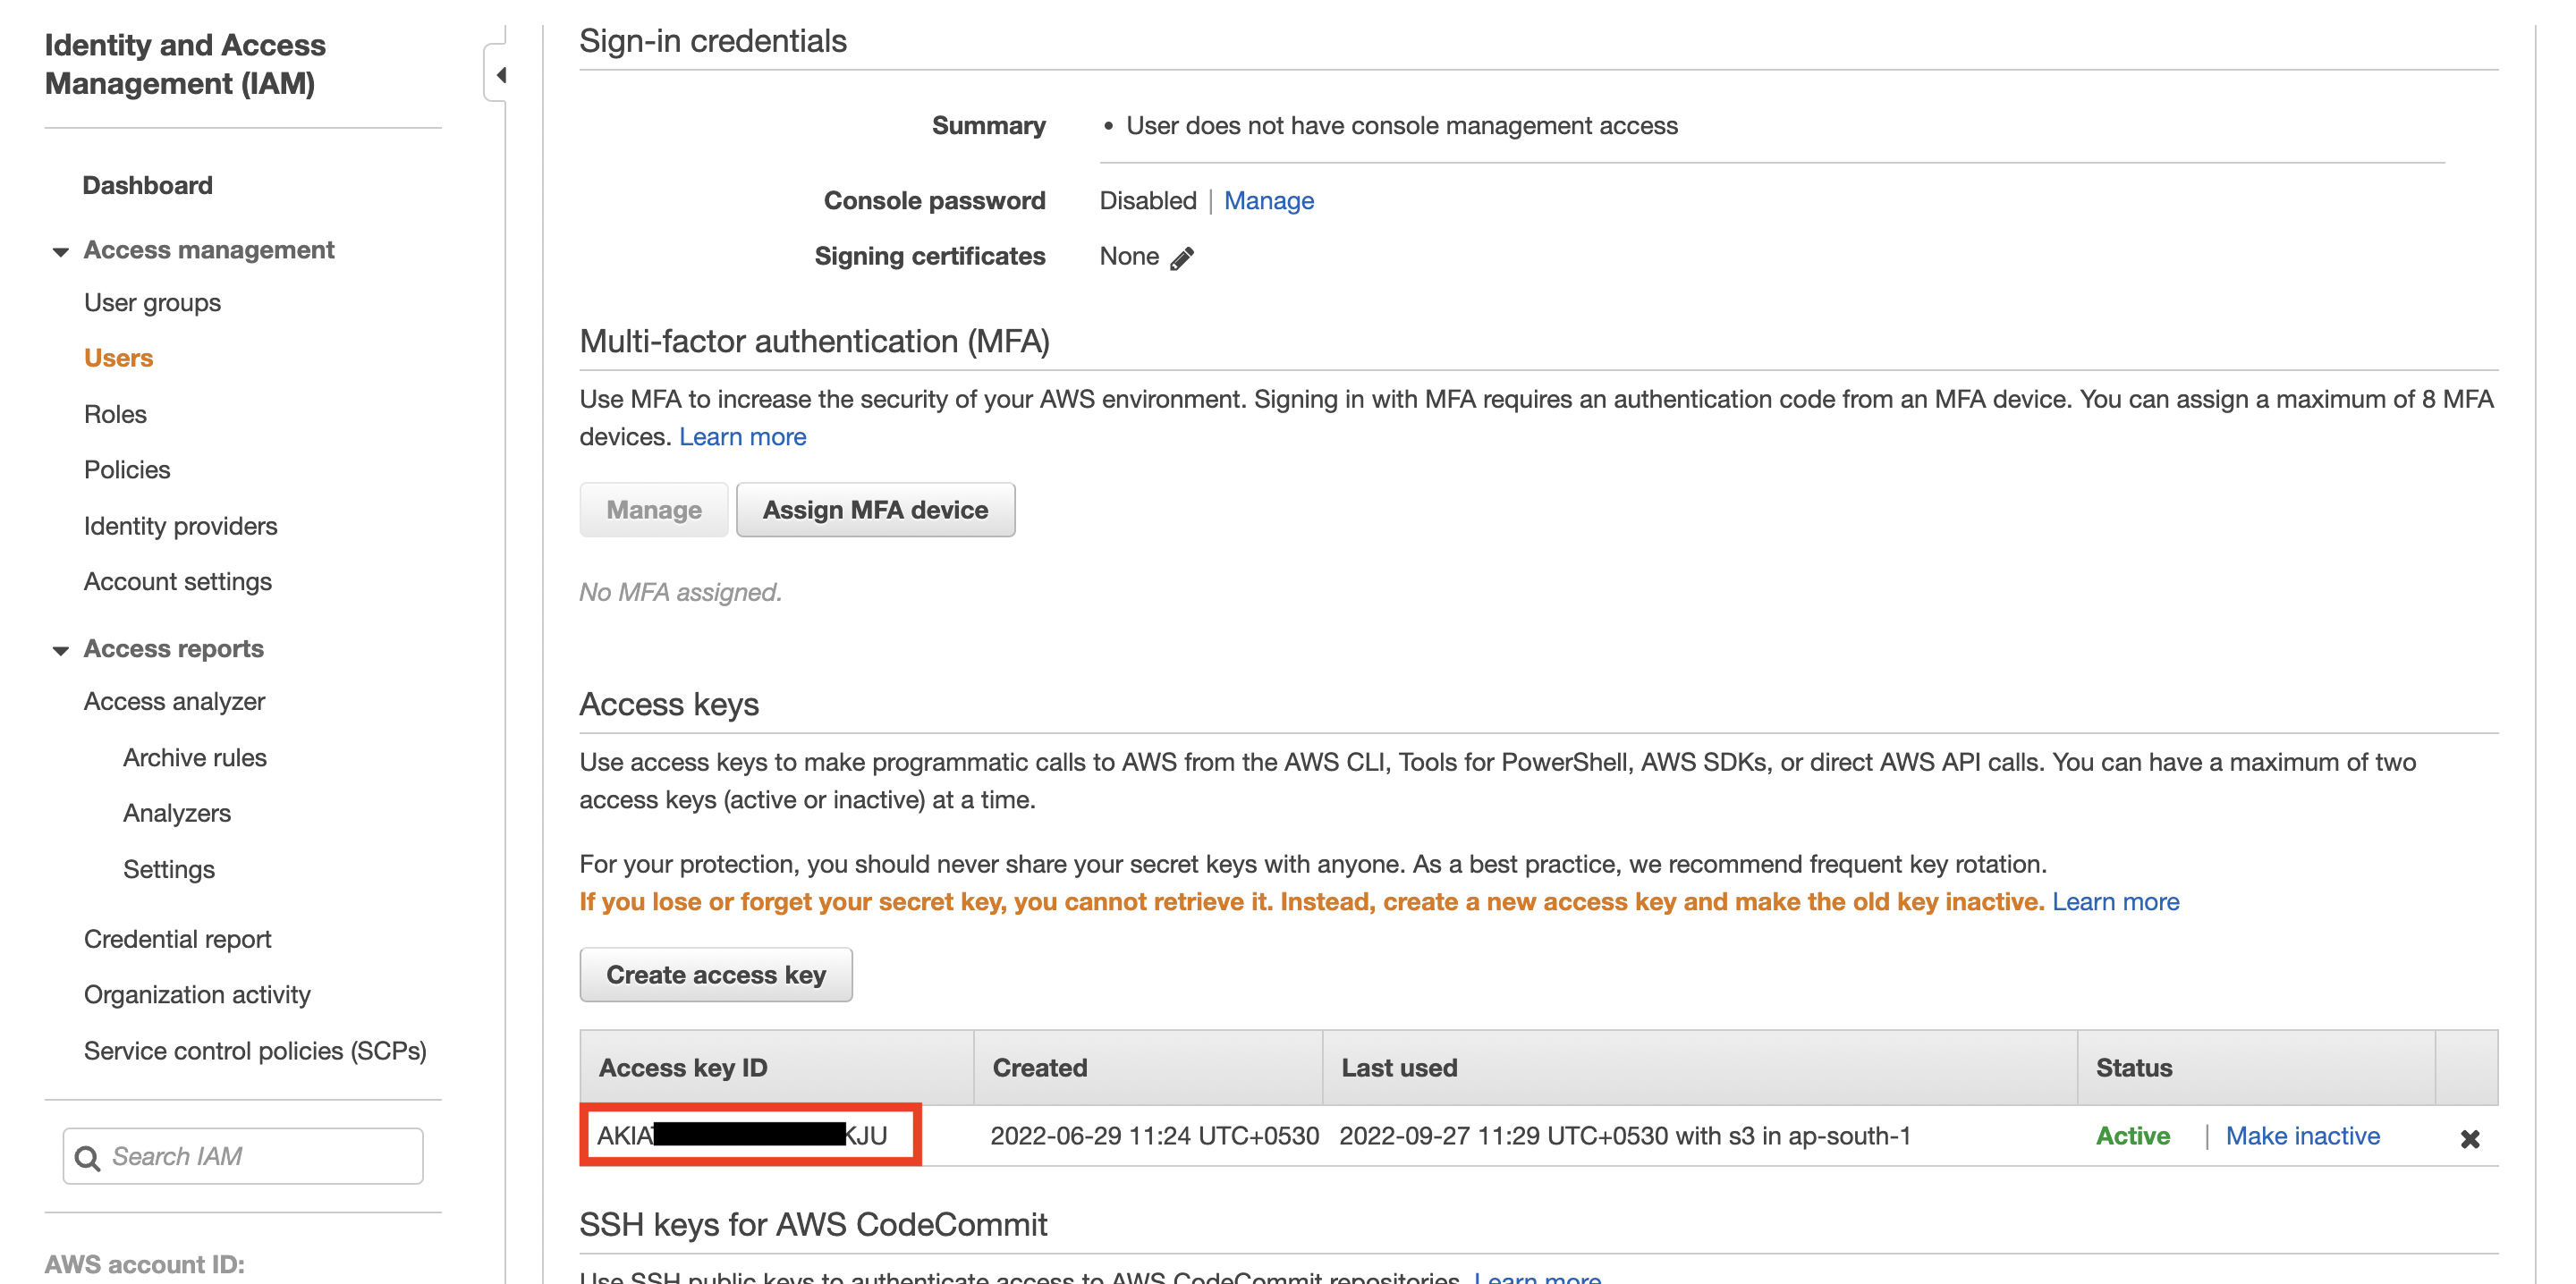Collapse the Access management section

(x=61, y=251)
